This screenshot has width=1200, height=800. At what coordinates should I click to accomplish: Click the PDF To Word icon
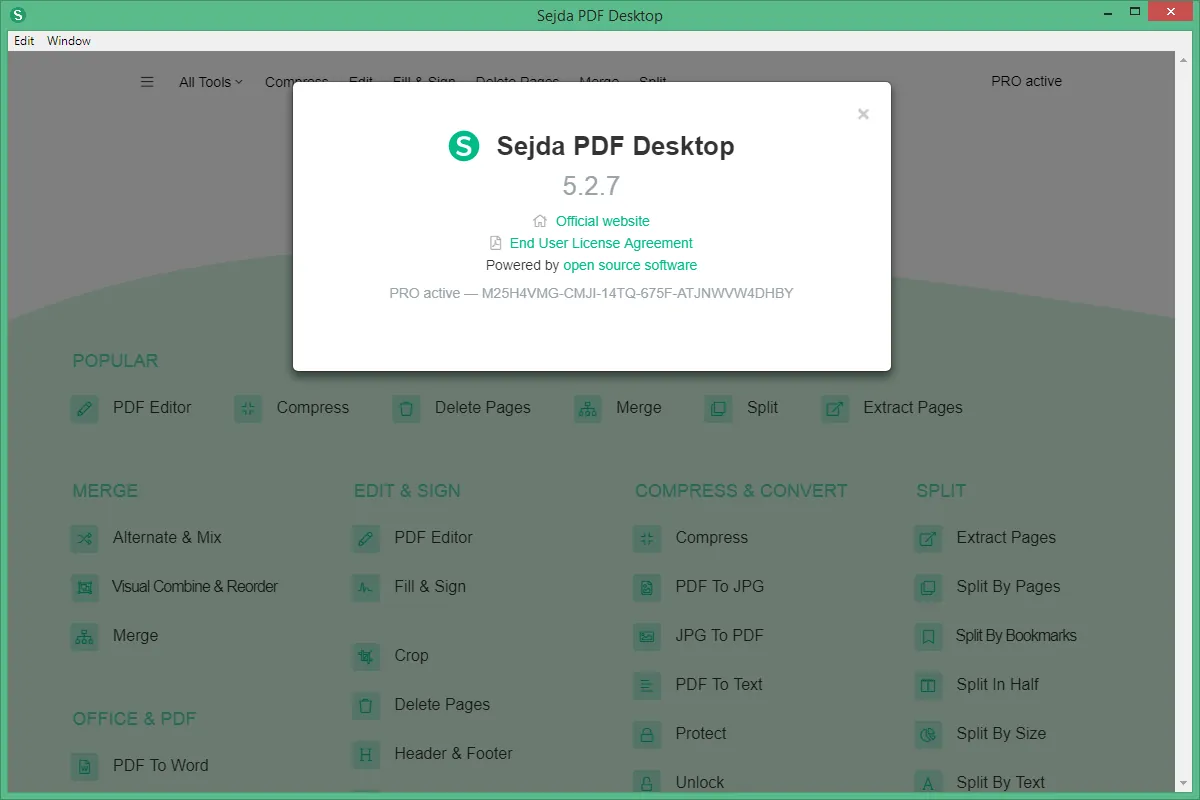point(85,766)
